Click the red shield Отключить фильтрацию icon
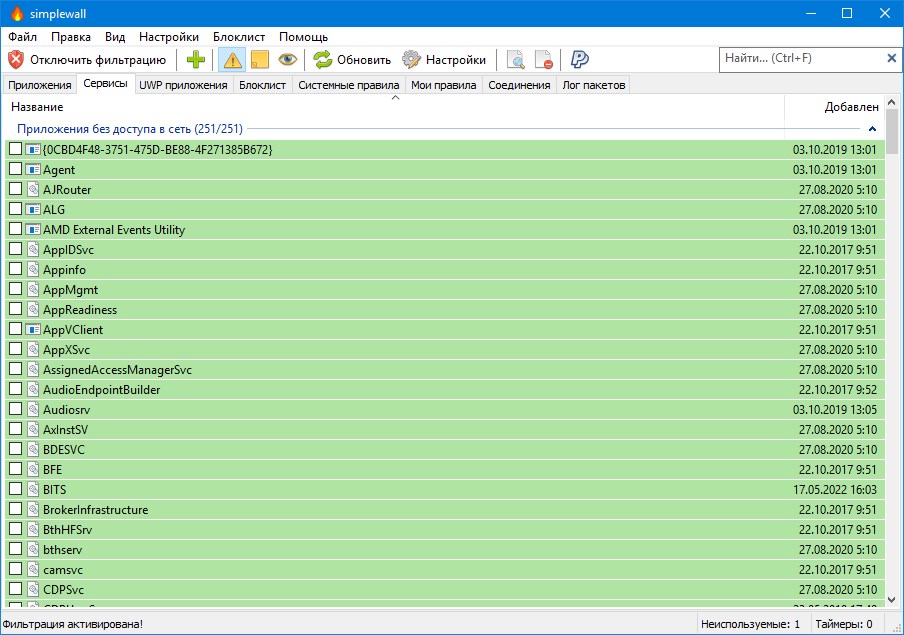 [x=16, y=59]
